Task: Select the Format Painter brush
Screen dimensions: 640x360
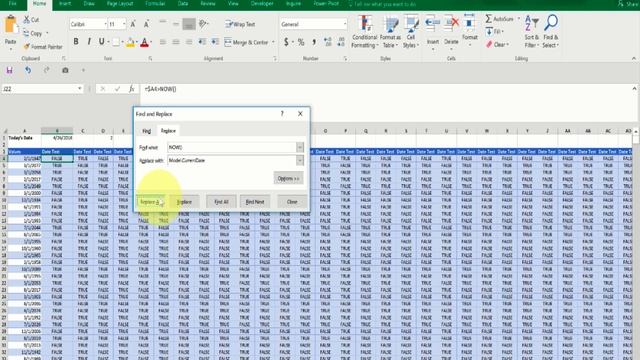Action: click(27, 47)
